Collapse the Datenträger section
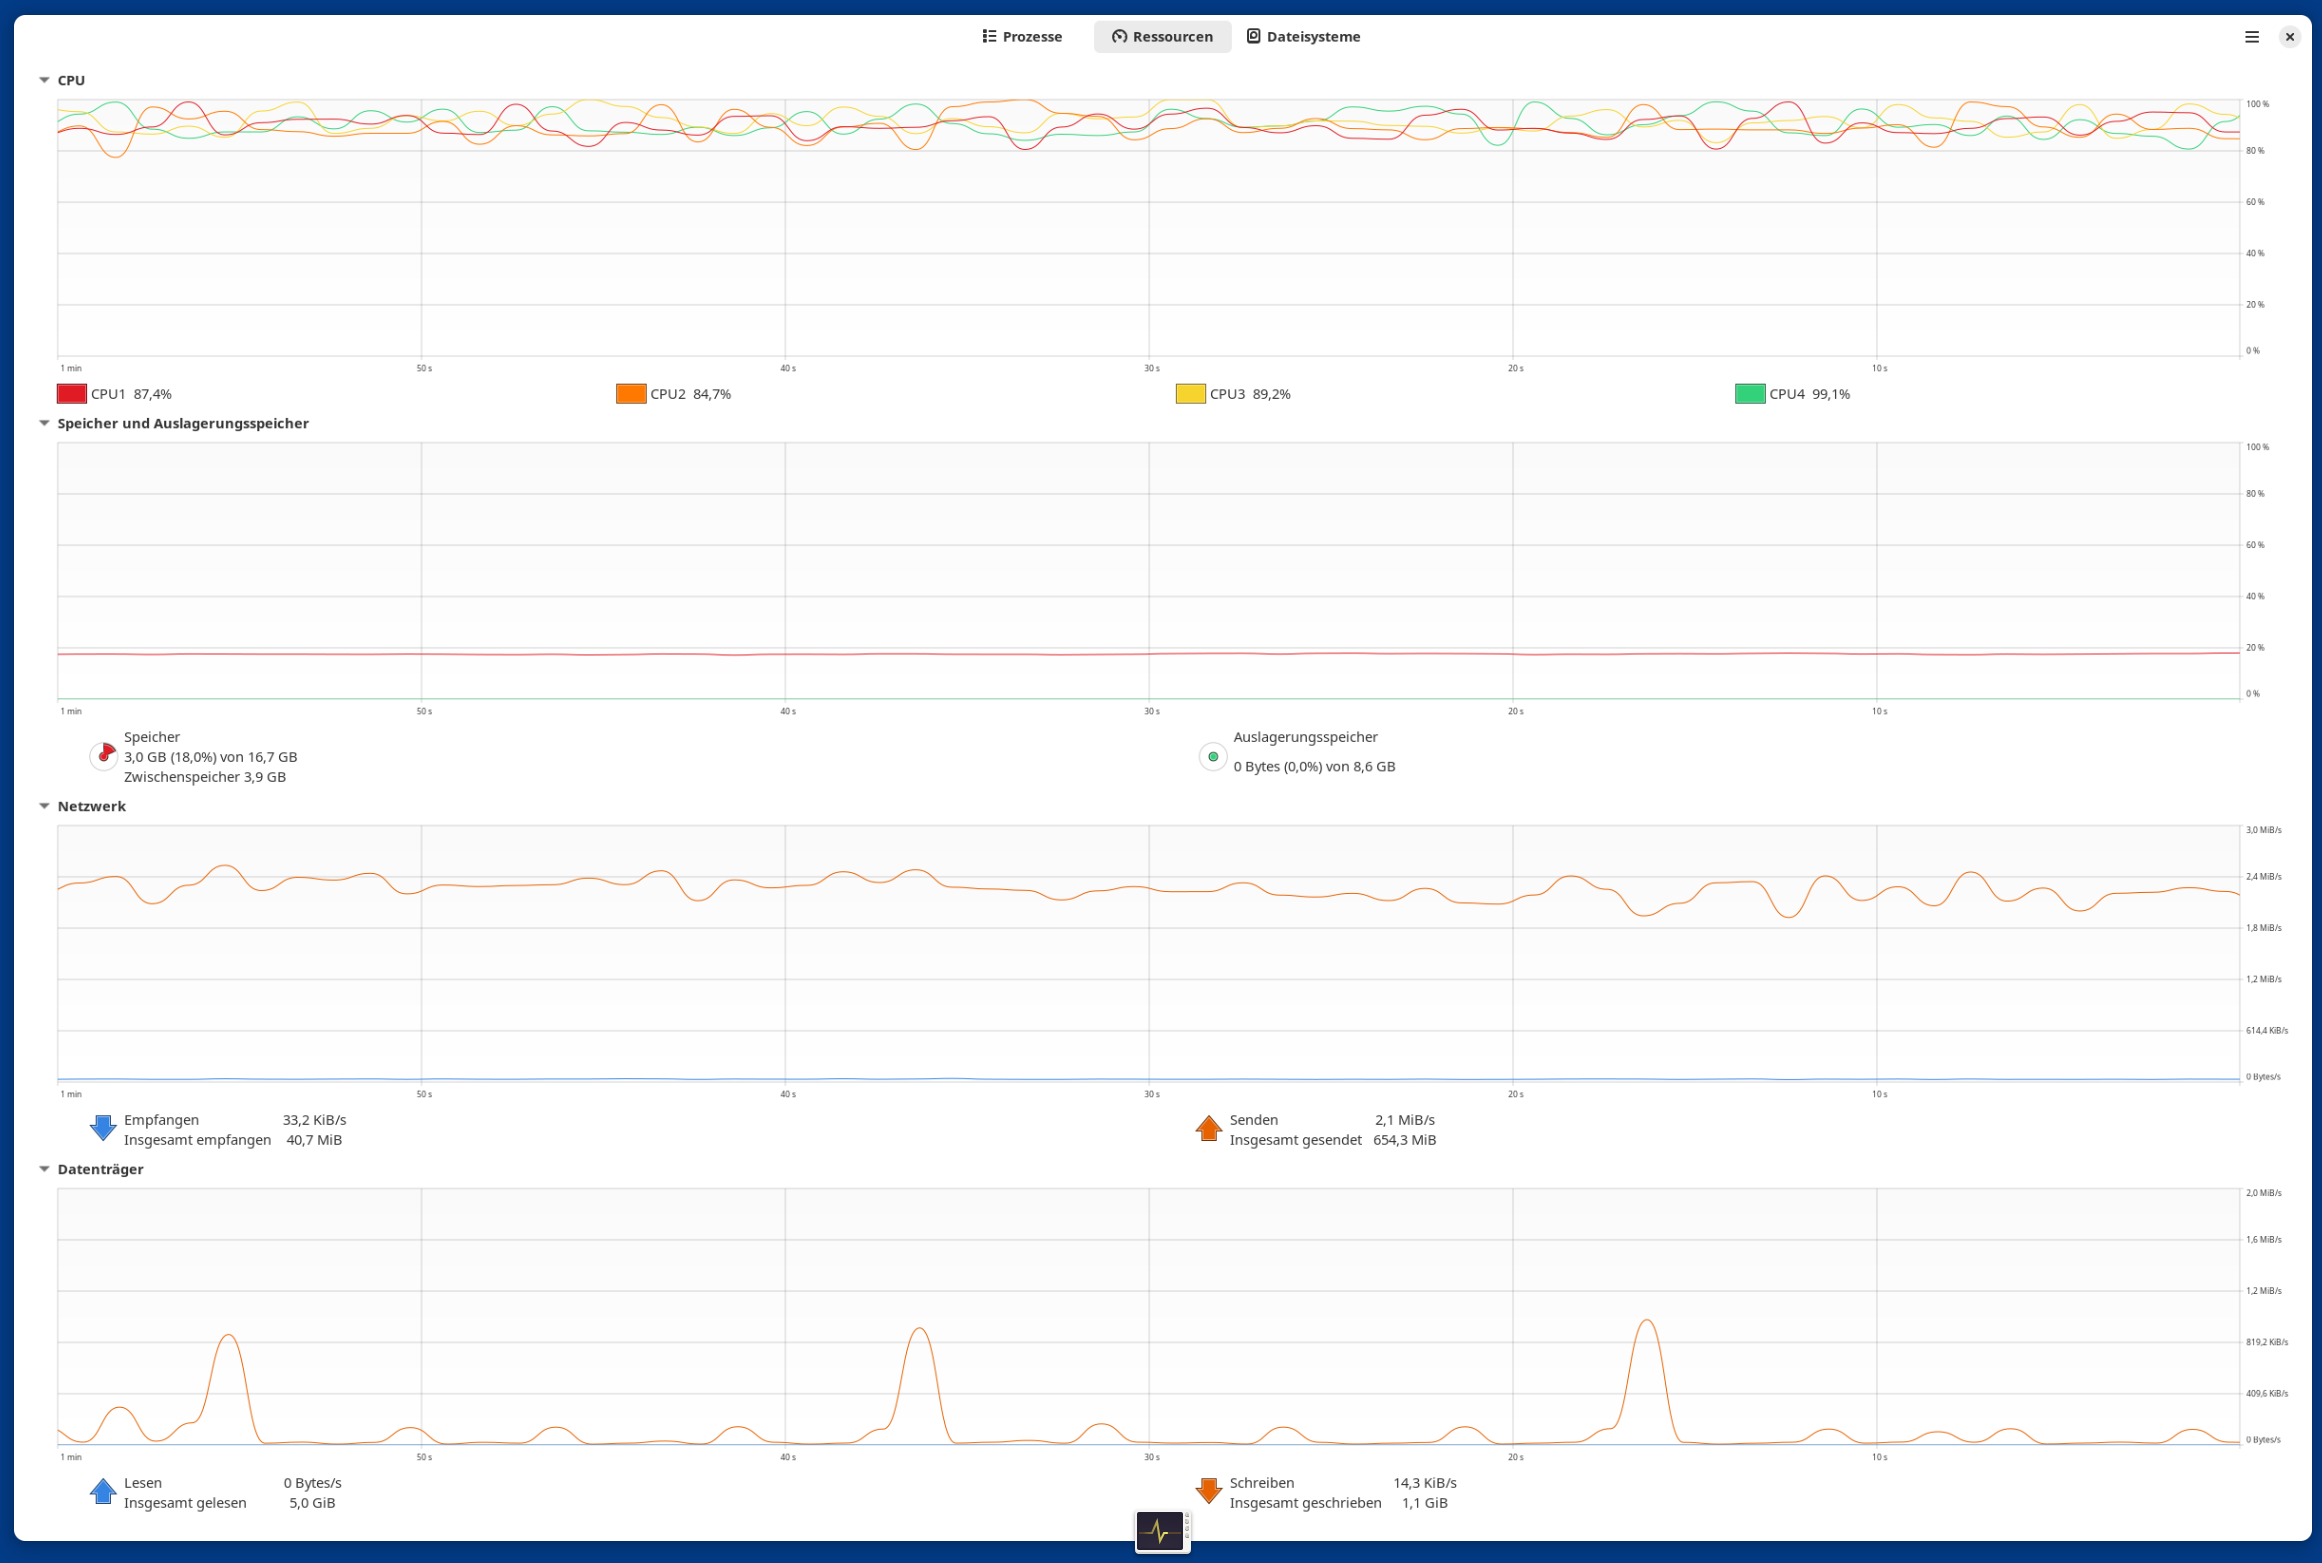The image size is (2322, 1563). 44,1169
